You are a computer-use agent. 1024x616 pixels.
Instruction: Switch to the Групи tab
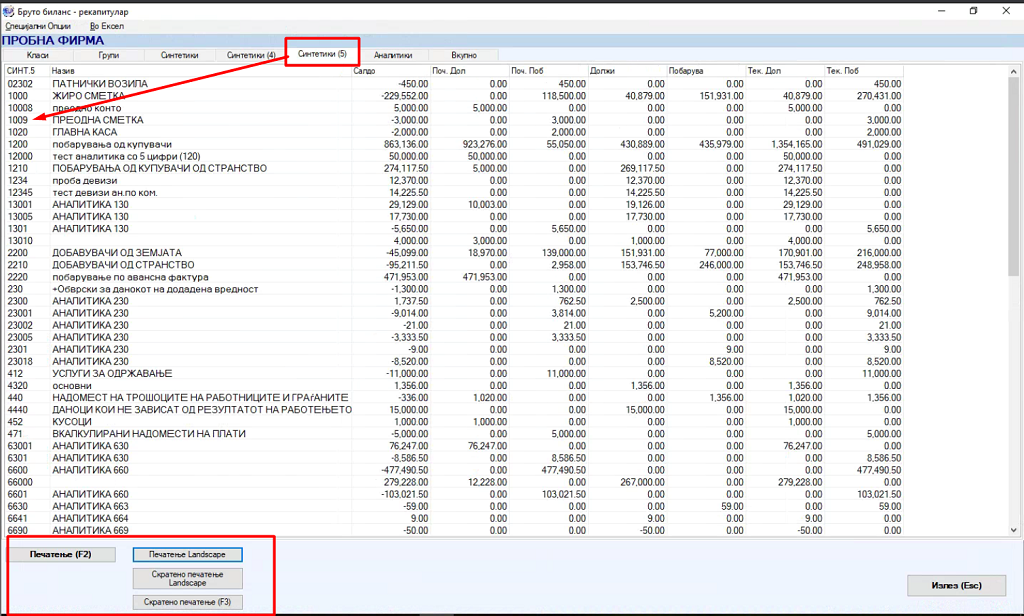point(108,55)
